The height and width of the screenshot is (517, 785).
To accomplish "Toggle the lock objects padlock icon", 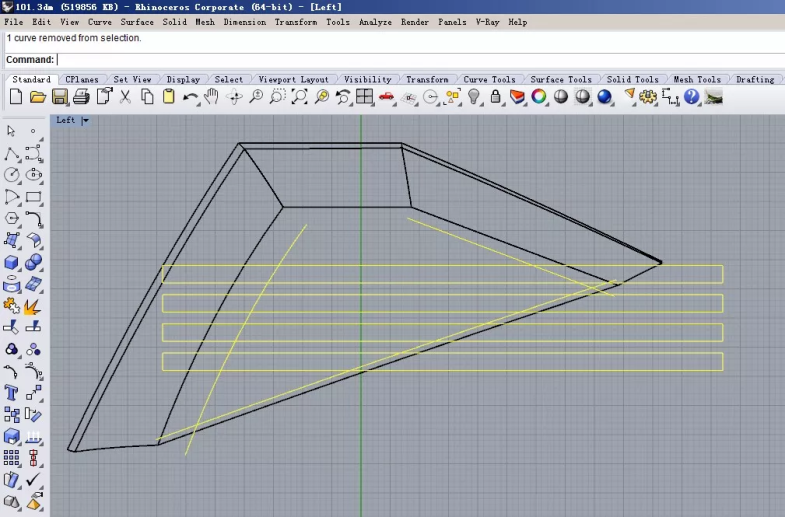I will (496, 97).
